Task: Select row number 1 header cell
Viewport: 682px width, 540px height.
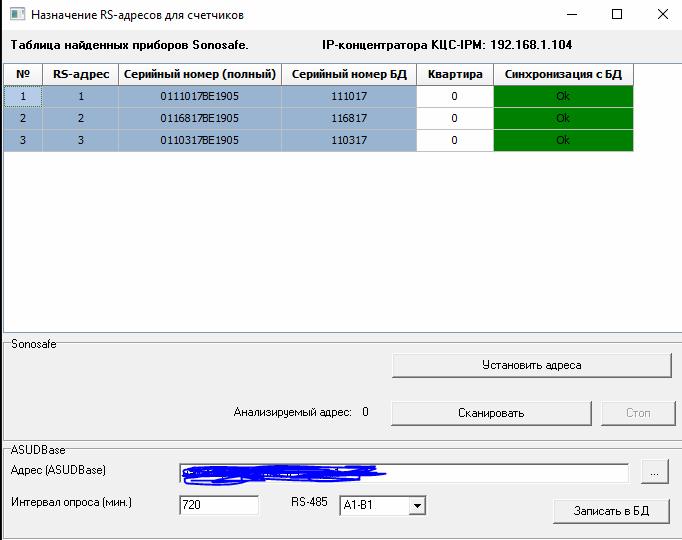Action: click(x=24, y=96)
